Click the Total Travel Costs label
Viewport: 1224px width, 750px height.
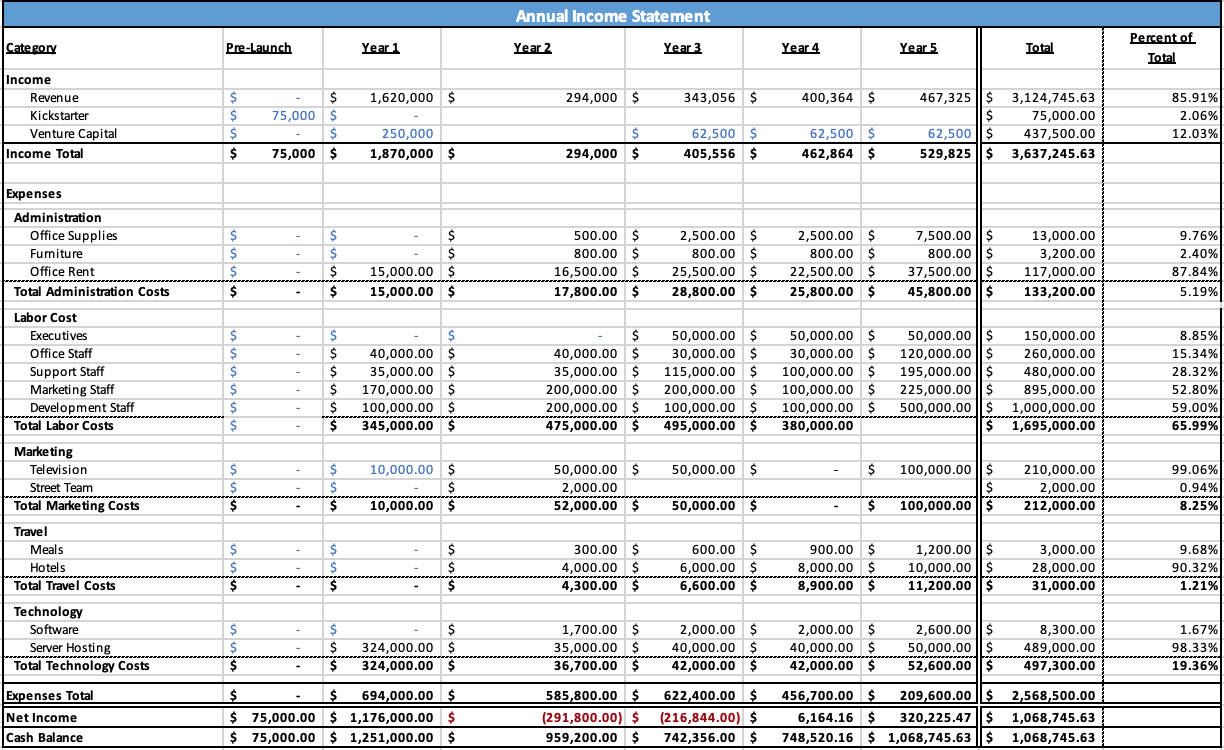64,586
